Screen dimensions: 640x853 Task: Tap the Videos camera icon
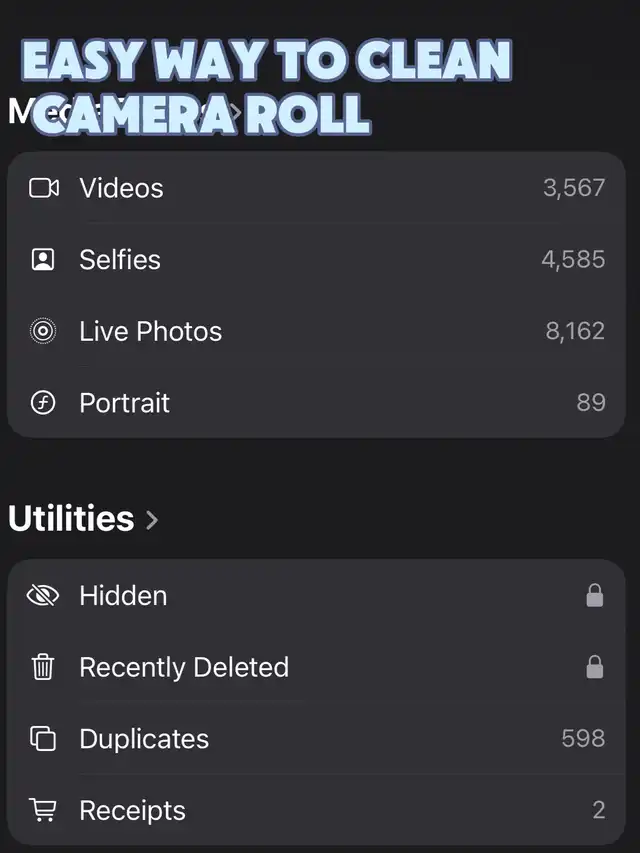pyautogui.click(x=43, y=188)
